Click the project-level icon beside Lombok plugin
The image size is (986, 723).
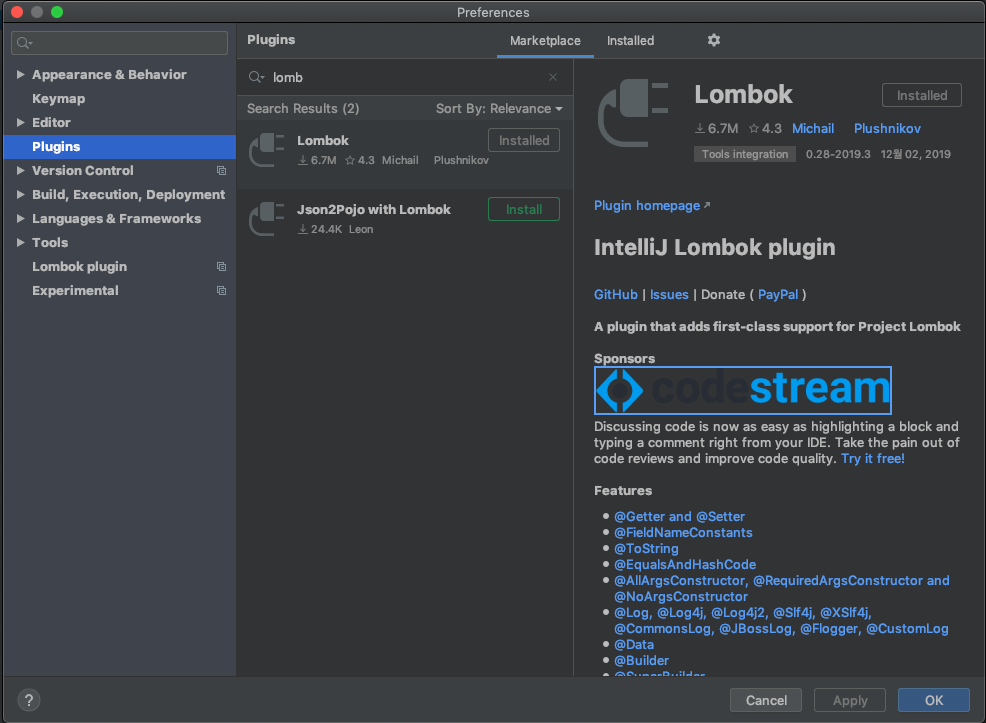[221, 267]
